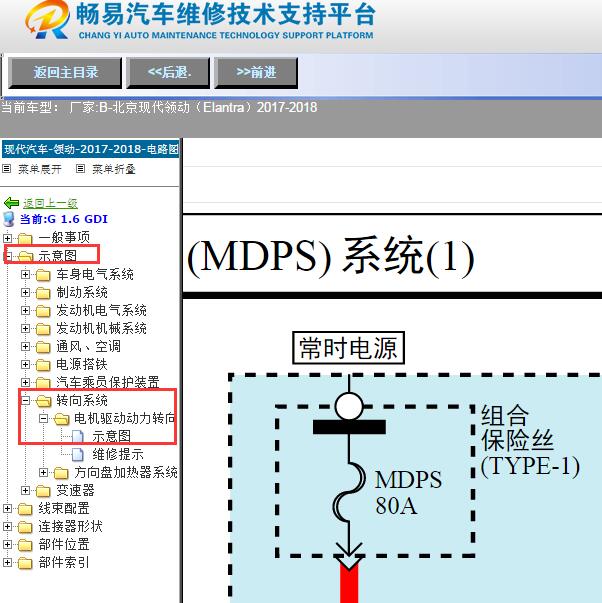Click the 通风、空调 folder icon

[x=43, y=347]
